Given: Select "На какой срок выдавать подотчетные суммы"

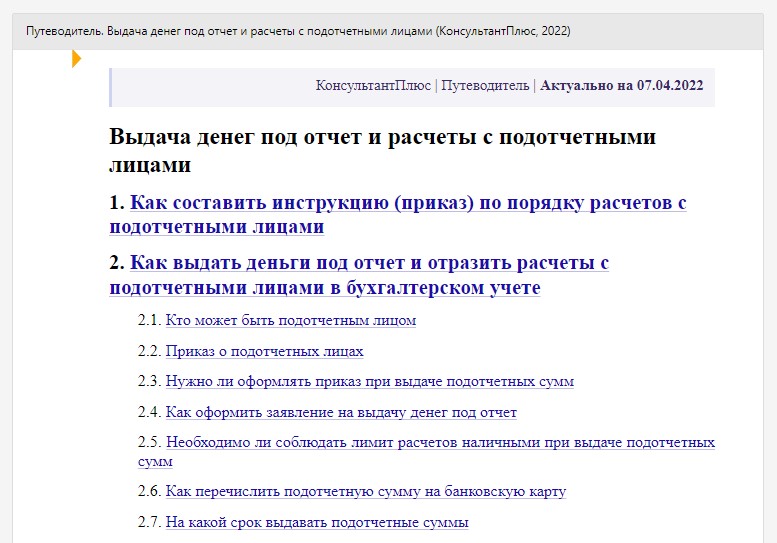Looking at the screenshot, I should [x=317, y=522].
